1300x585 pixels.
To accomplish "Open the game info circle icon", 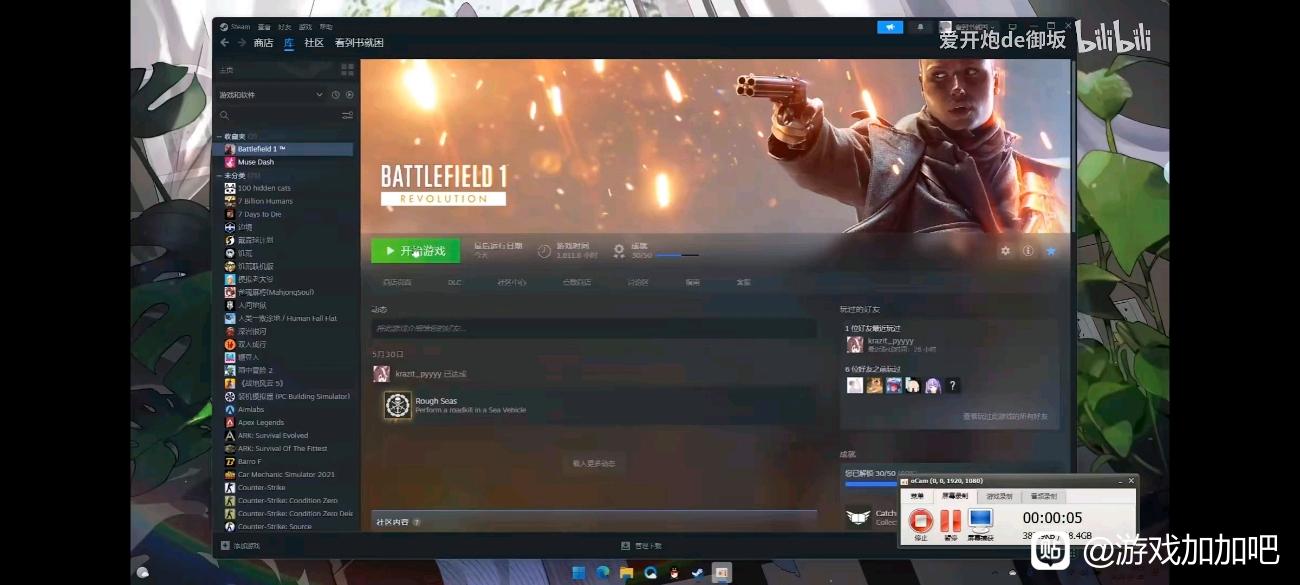I will [1028, 251].
